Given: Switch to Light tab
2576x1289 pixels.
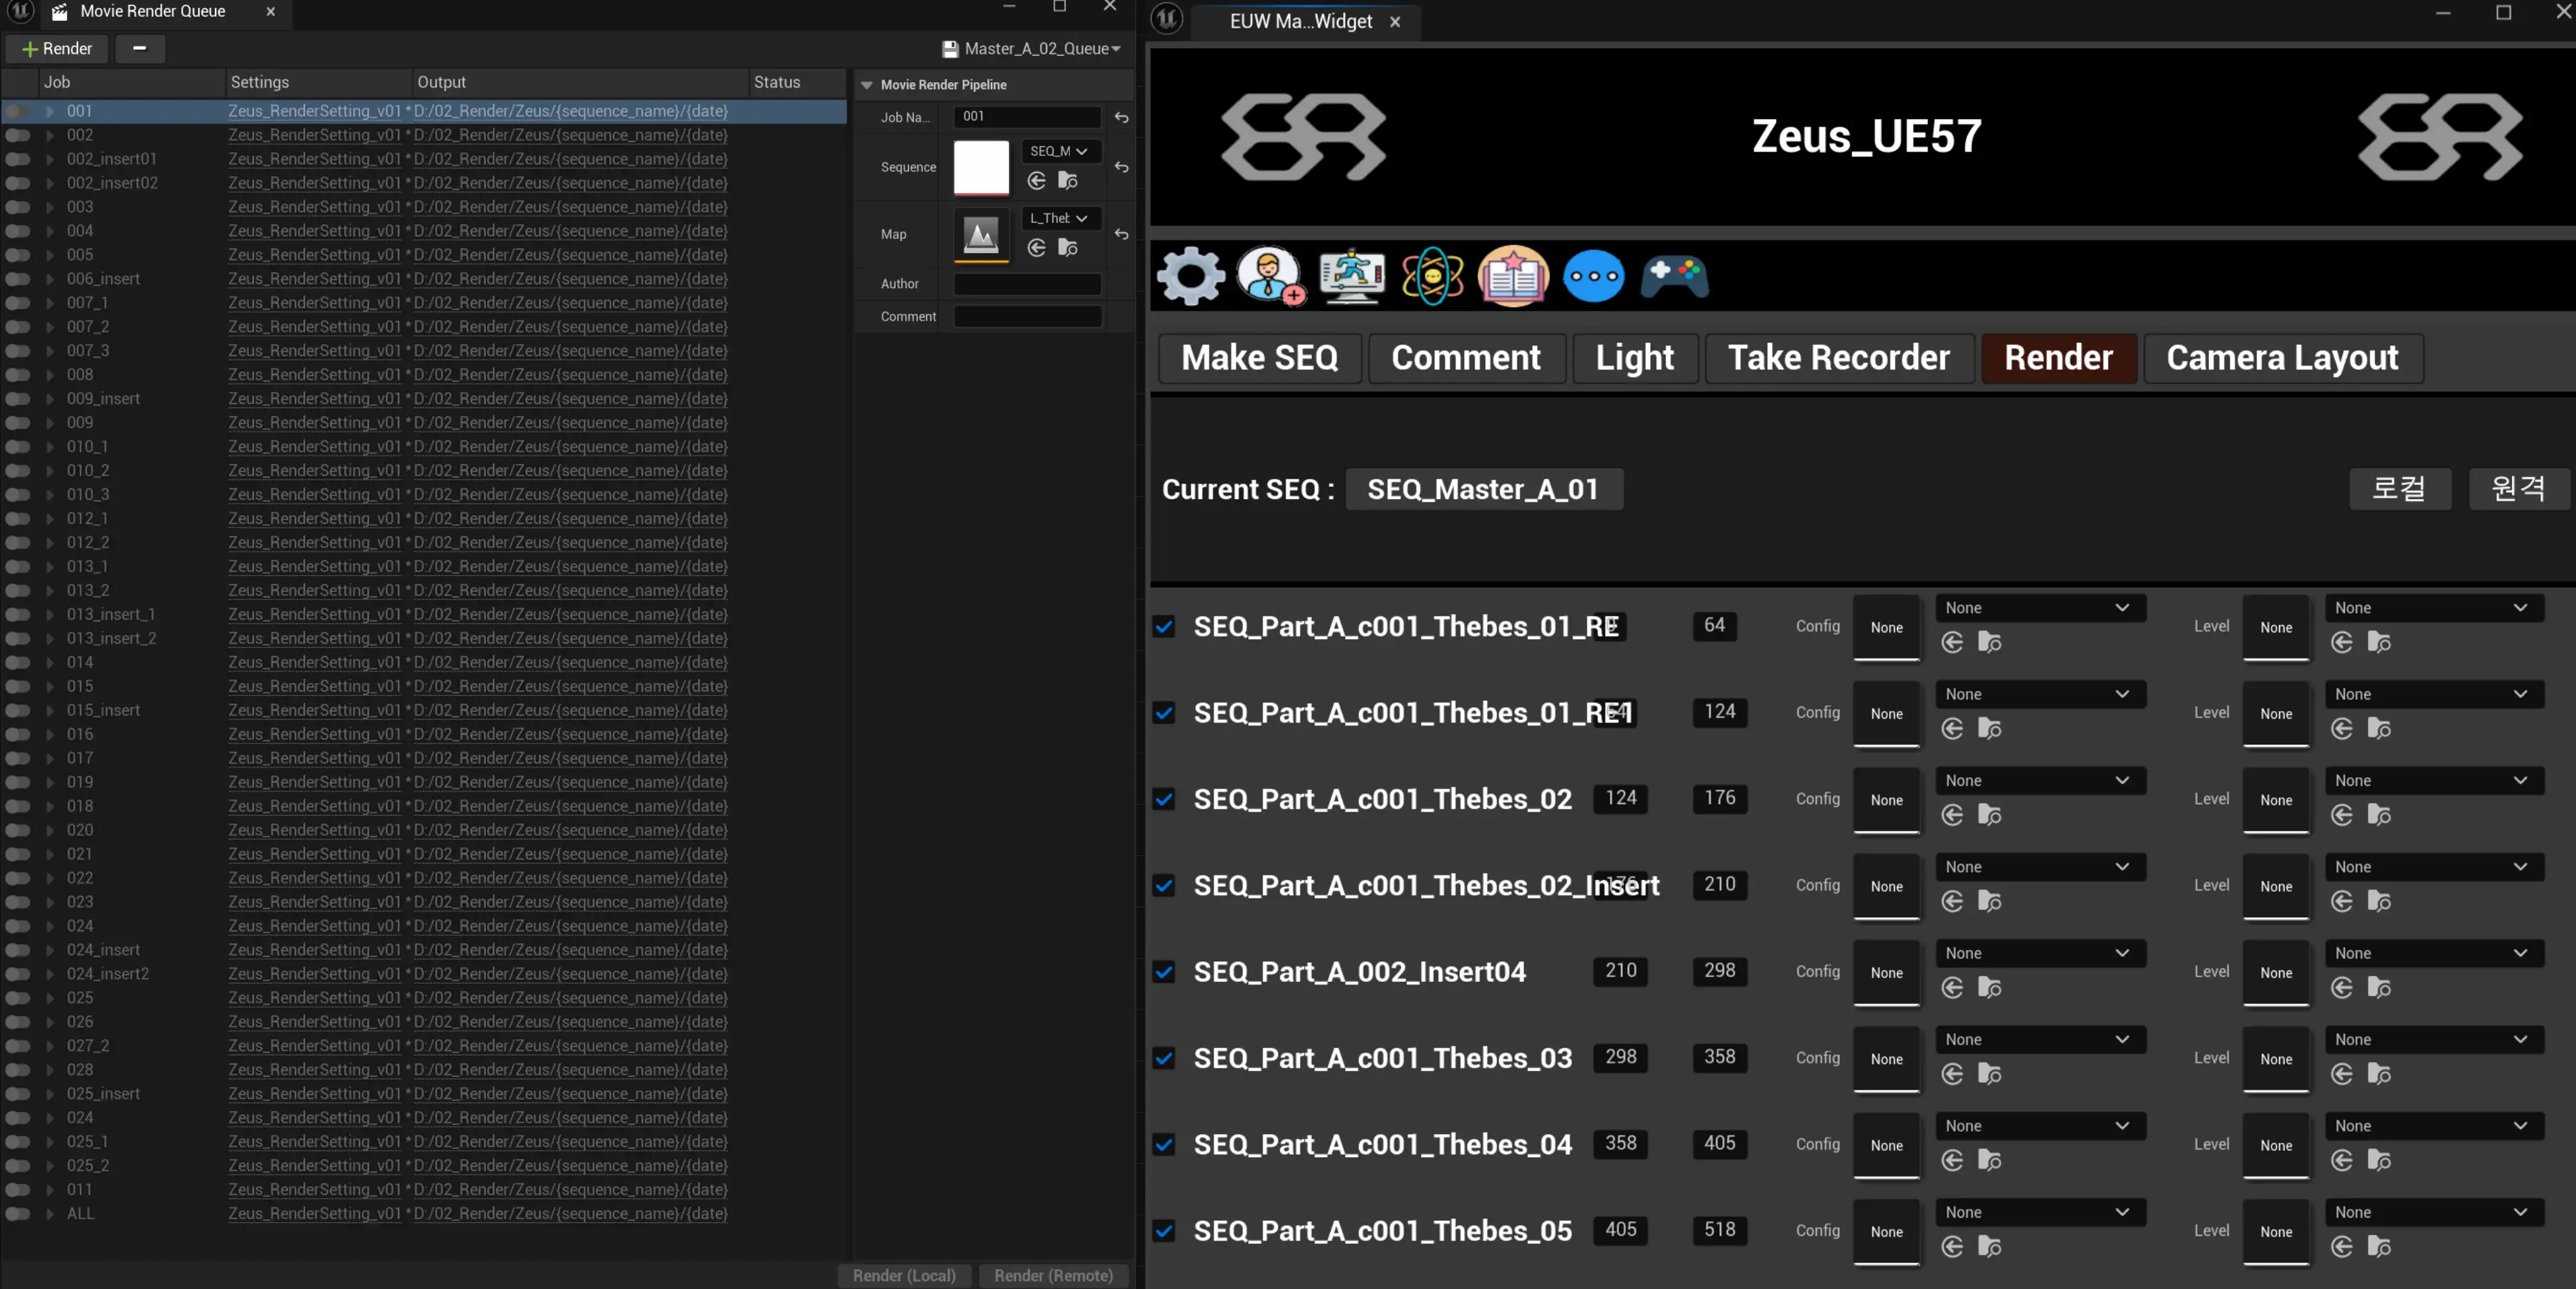Looking at the screenshot, I should pyautogui.click(x=1635, y=358).
